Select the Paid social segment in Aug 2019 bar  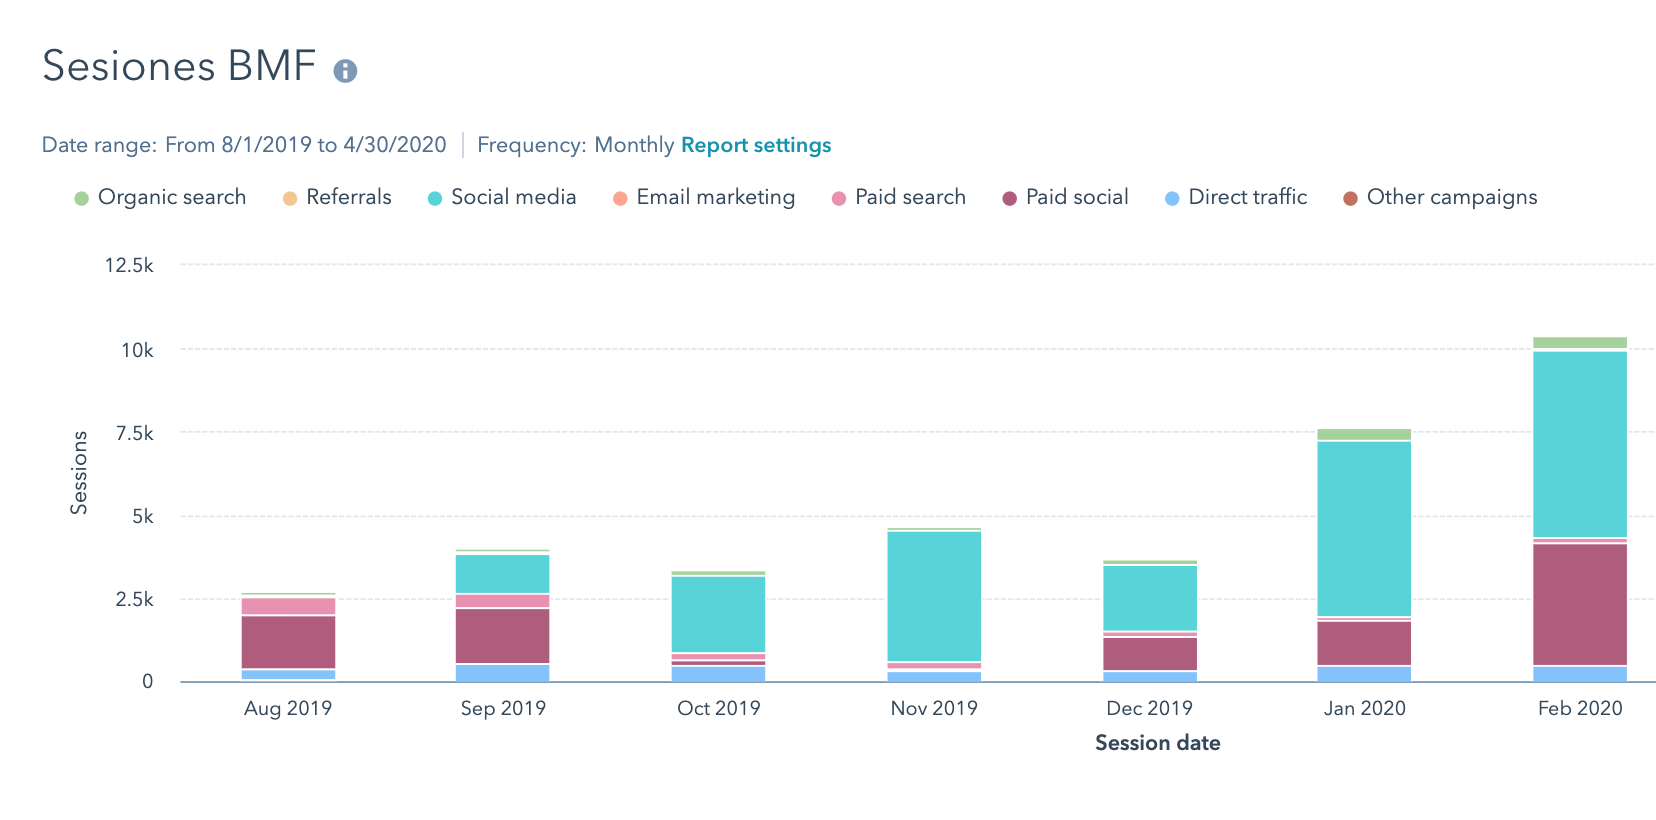coord(288,642)
